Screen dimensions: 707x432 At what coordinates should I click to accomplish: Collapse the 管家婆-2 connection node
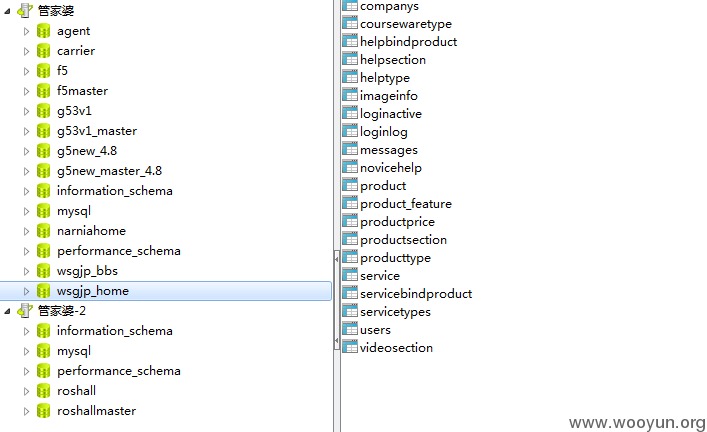point(7,311)
